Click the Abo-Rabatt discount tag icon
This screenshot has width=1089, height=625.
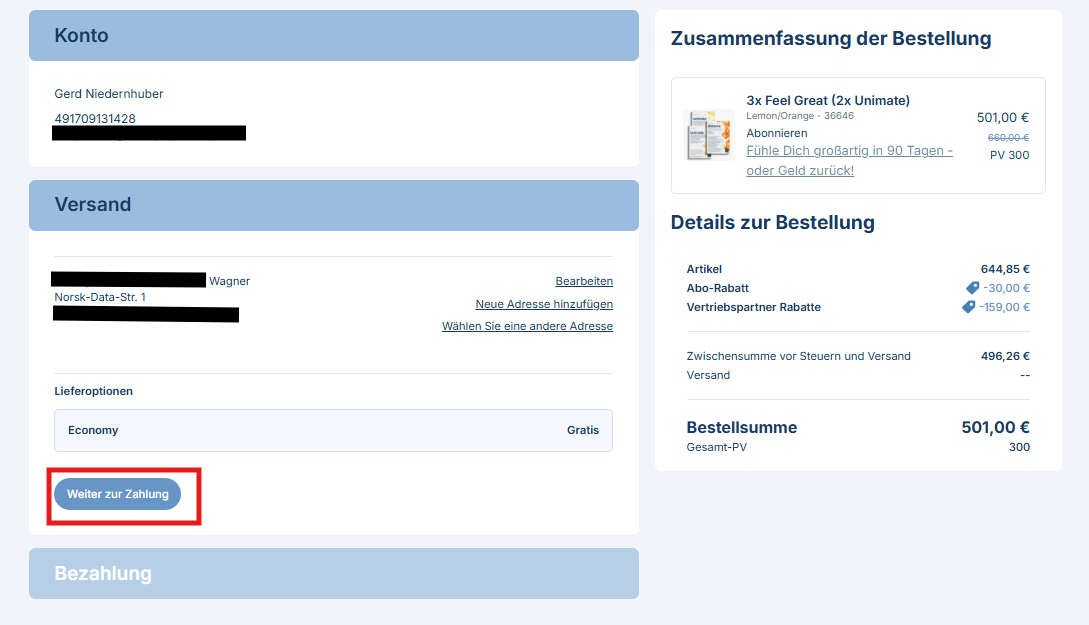(972, 288)
